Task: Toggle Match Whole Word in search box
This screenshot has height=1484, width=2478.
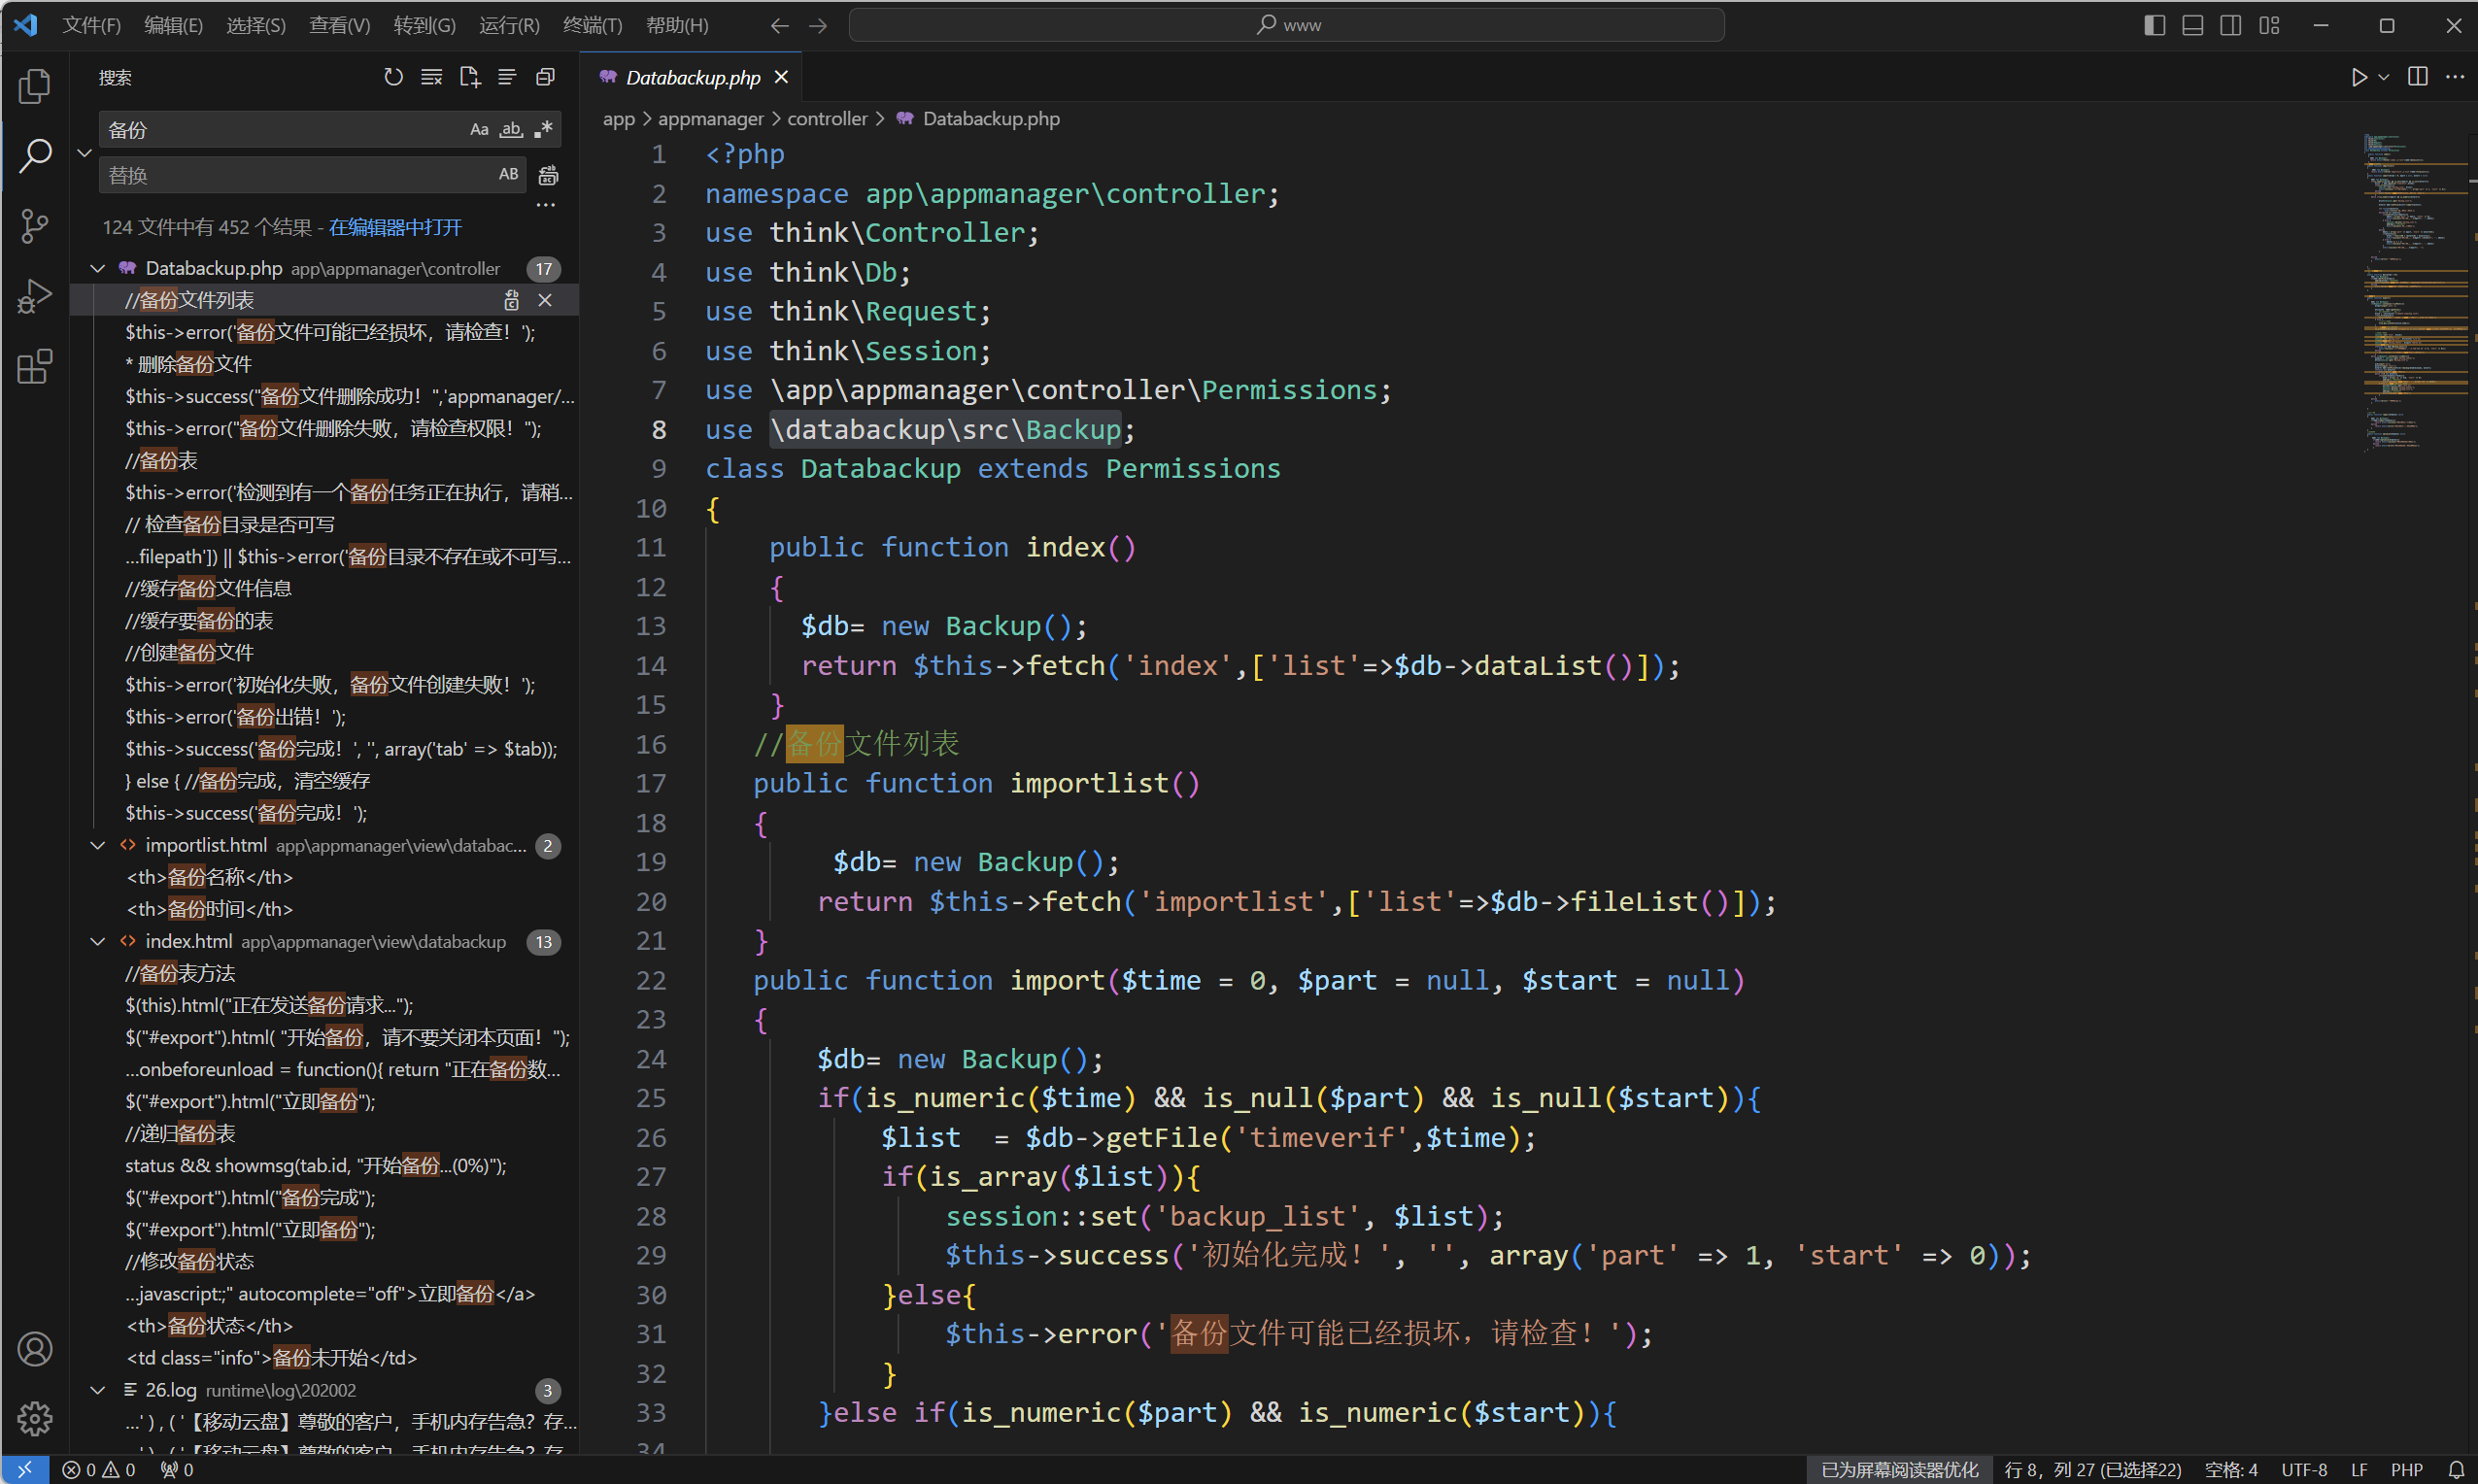Action: (x=511, y=129)
